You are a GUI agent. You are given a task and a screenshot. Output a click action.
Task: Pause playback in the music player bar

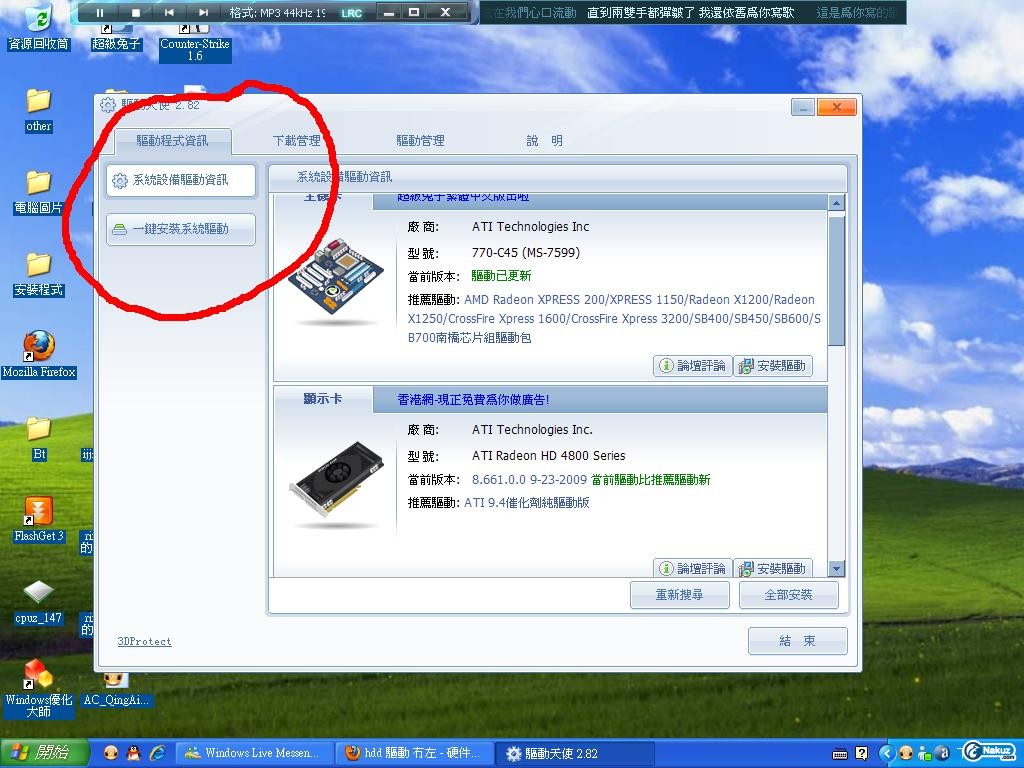point(100,12)
